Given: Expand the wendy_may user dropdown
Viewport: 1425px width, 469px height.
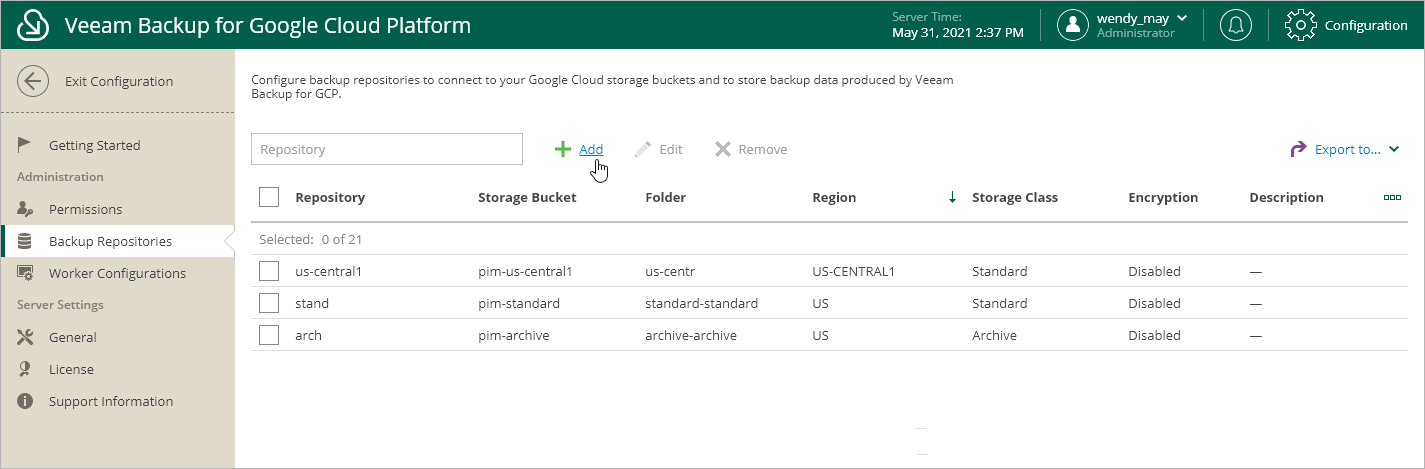Looking at the screenshot, I should [x=1182, y=18].
